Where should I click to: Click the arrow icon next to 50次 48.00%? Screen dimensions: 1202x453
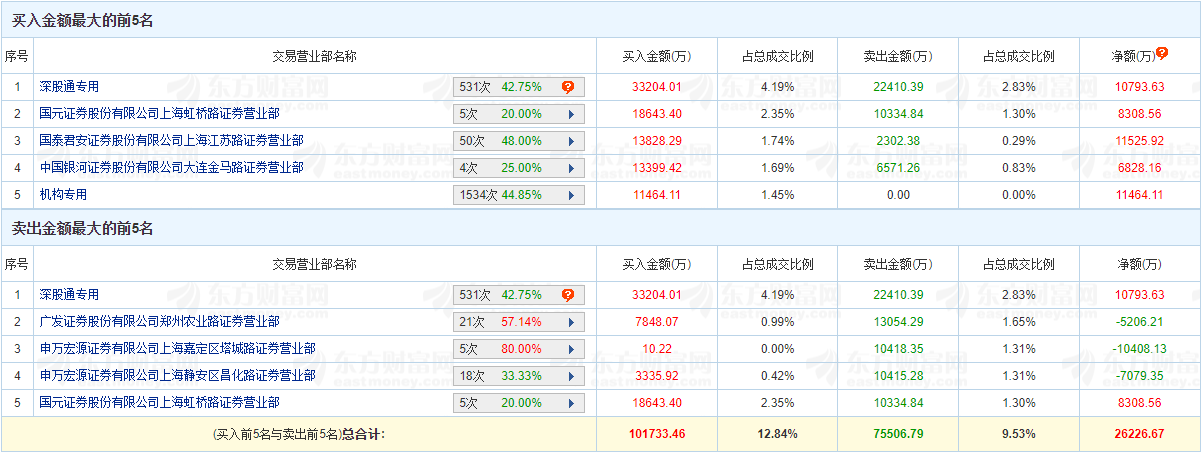coord(571,141)
